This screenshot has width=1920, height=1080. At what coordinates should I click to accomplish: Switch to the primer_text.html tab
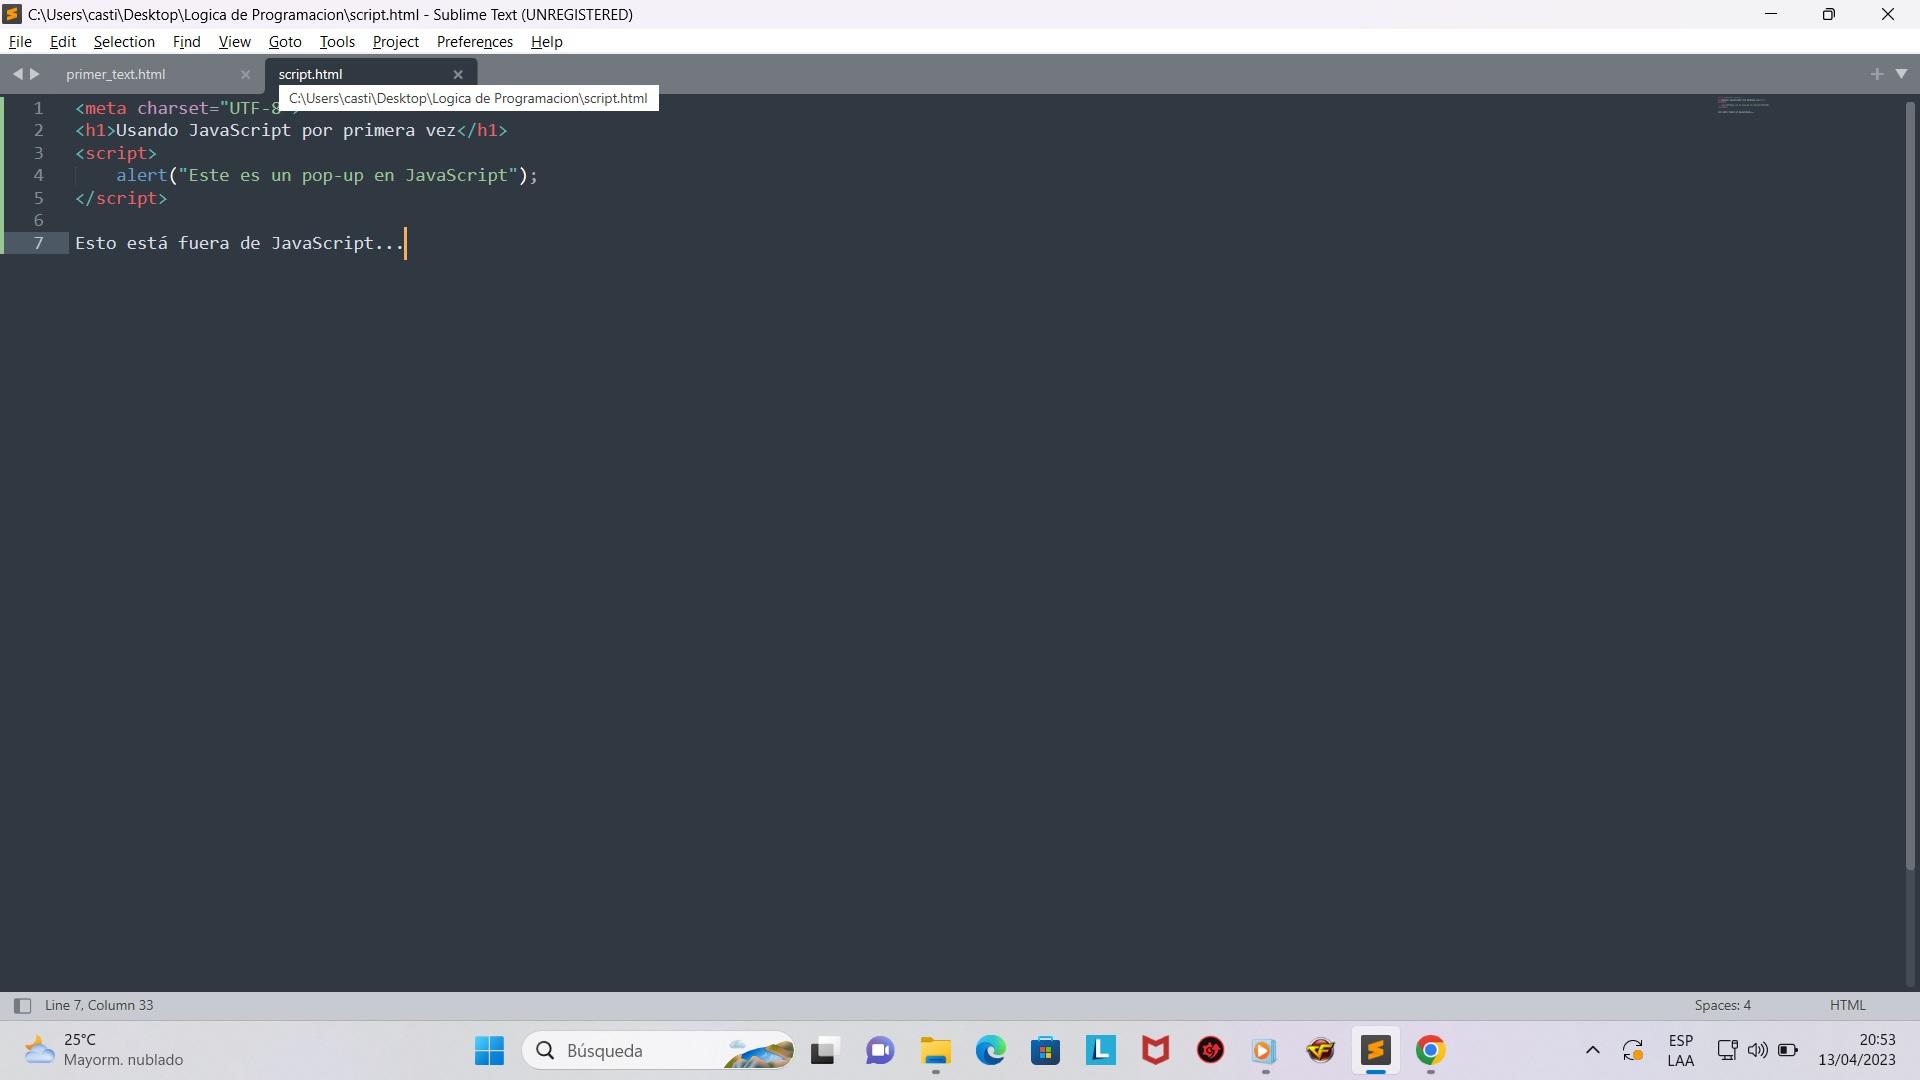click(116, 74)
